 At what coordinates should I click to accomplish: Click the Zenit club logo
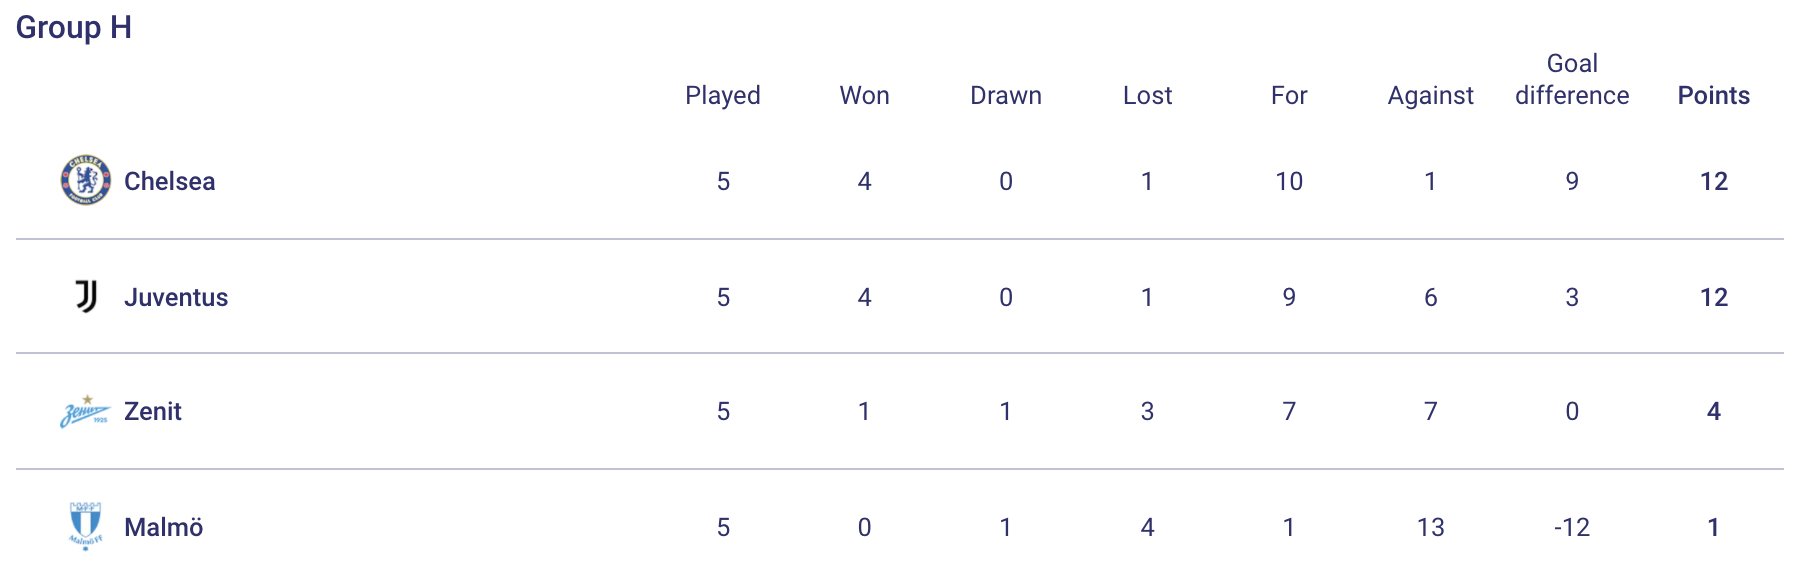(x=85, y=411)
